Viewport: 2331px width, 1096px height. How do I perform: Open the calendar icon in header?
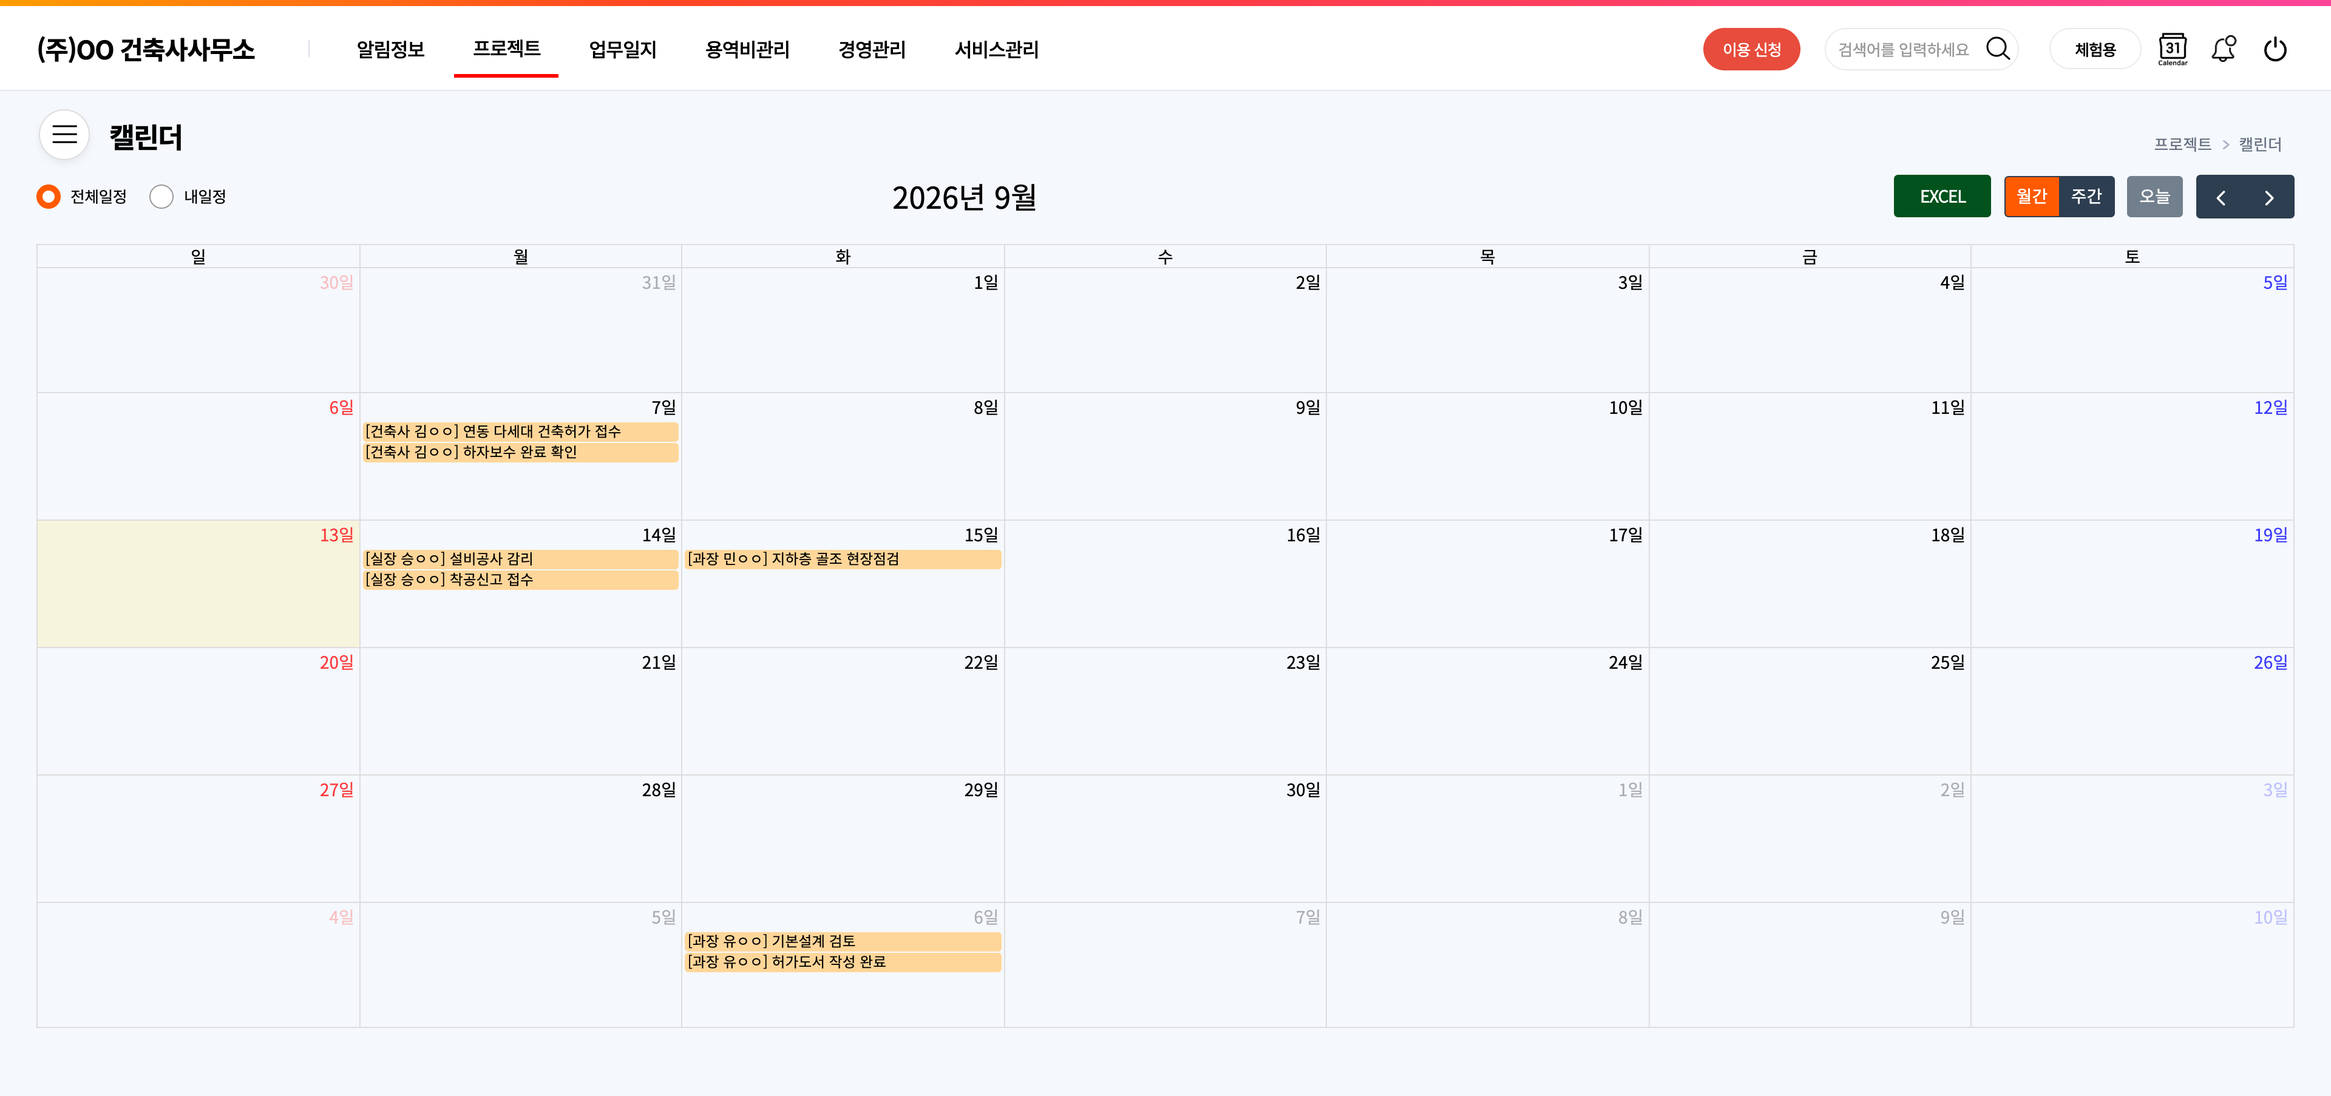[2172, 49]
